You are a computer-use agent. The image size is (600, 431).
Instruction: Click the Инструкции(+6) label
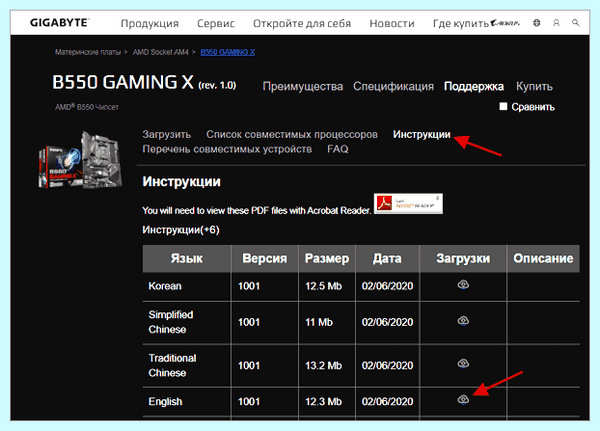coord(181,230)
